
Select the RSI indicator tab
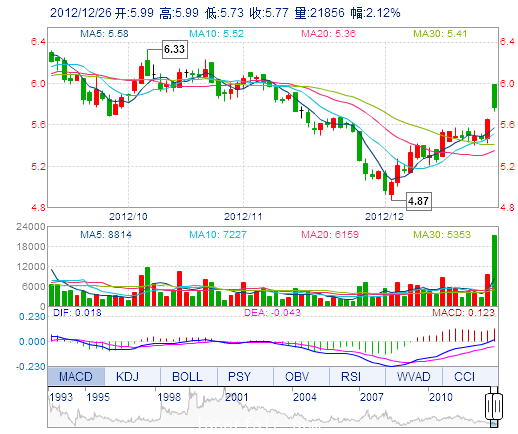coord(351,376)
